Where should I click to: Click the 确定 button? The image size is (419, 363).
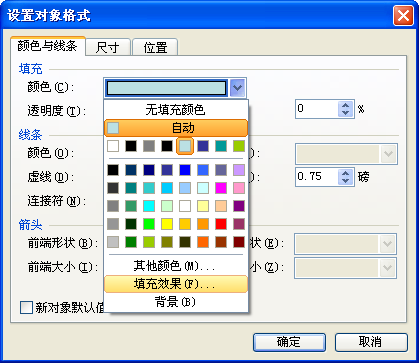click(x=289, y=342)
